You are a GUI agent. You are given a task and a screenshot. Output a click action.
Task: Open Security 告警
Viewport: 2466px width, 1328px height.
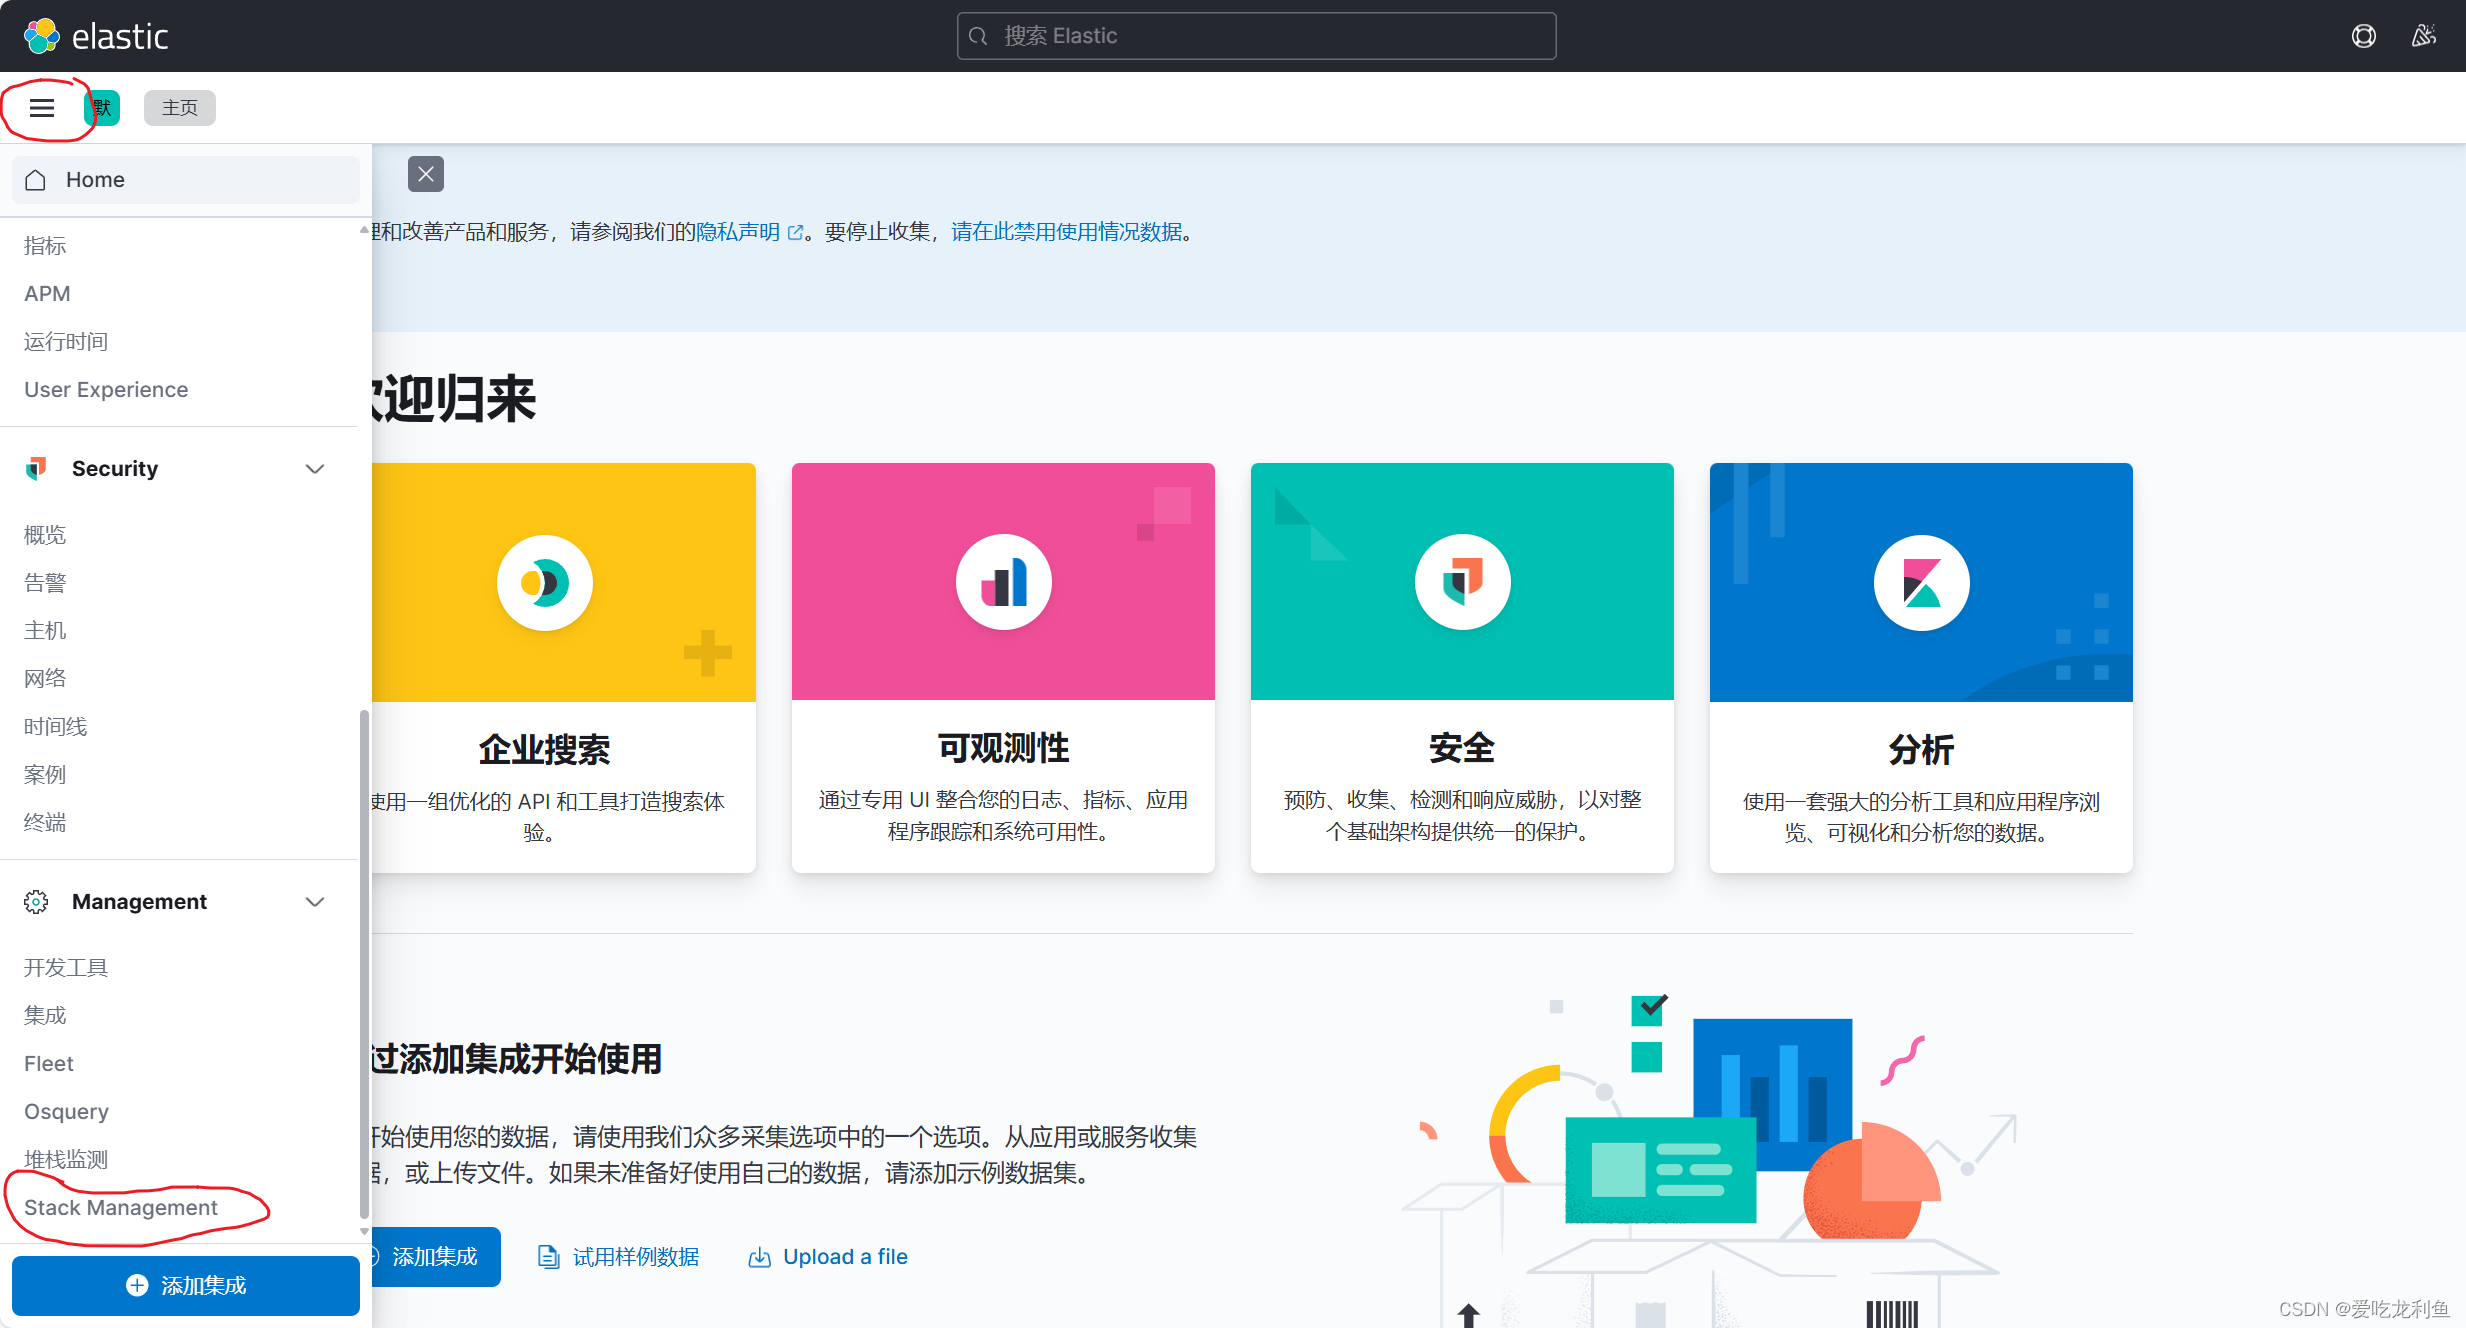point(45,583)
